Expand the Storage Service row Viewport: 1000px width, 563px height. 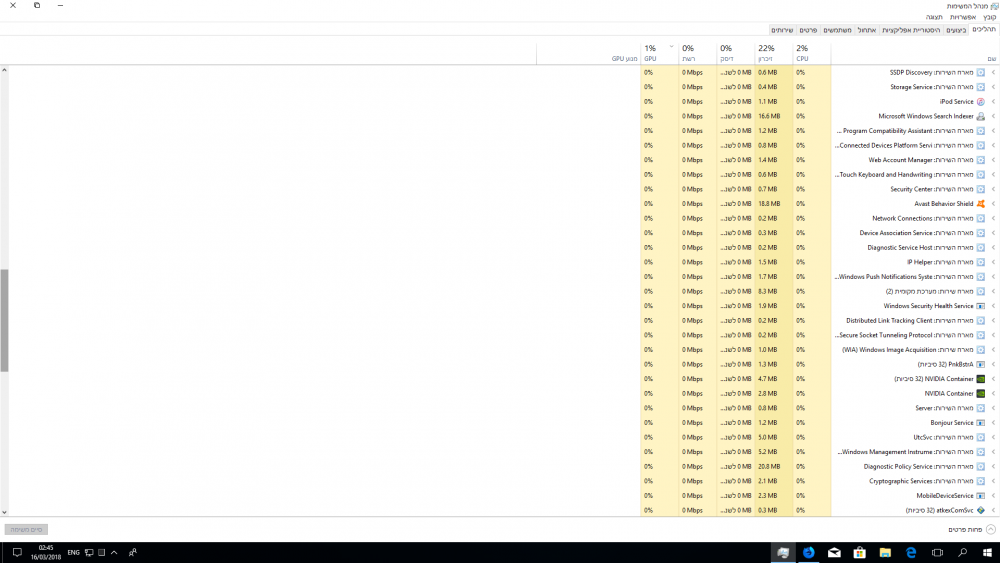pyautogui.click(x=993, y=87)
